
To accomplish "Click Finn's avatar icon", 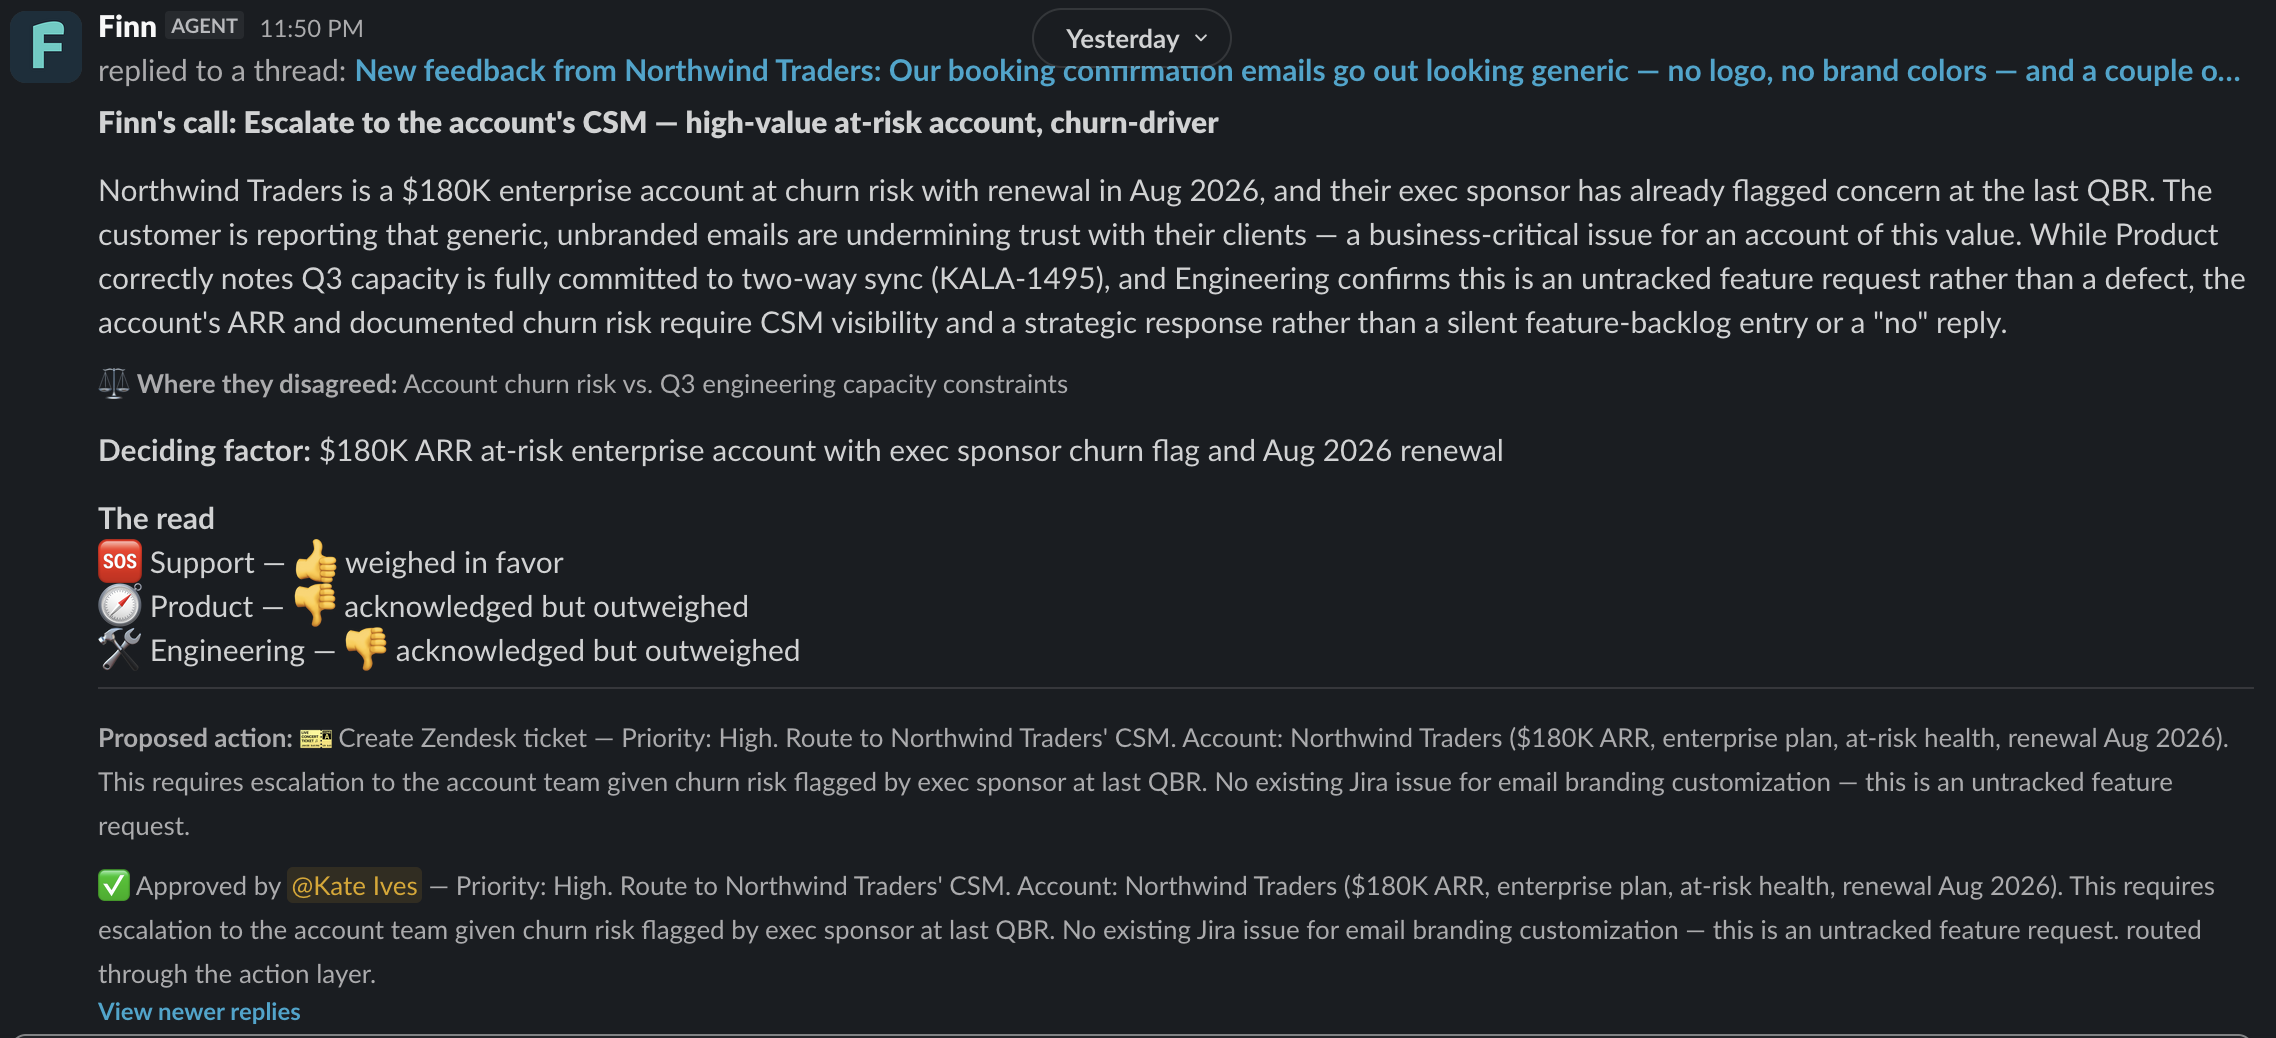I will pyautogui.click(x=46, y=46).
